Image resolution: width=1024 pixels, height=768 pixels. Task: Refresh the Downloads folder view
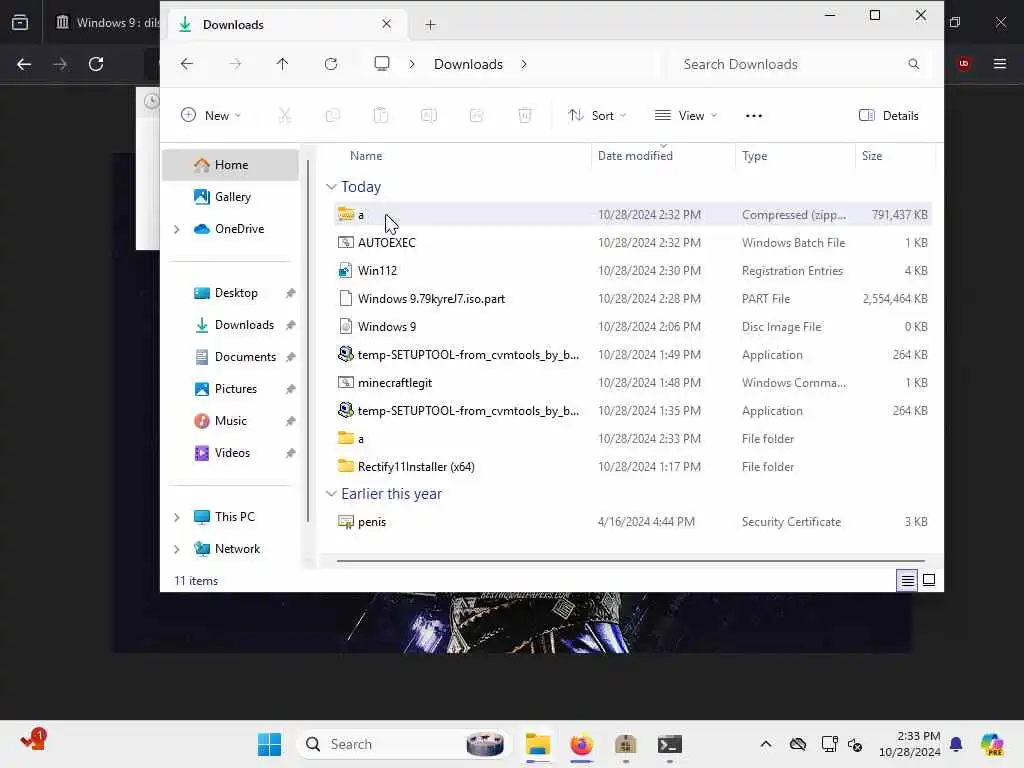click(331, 64)
